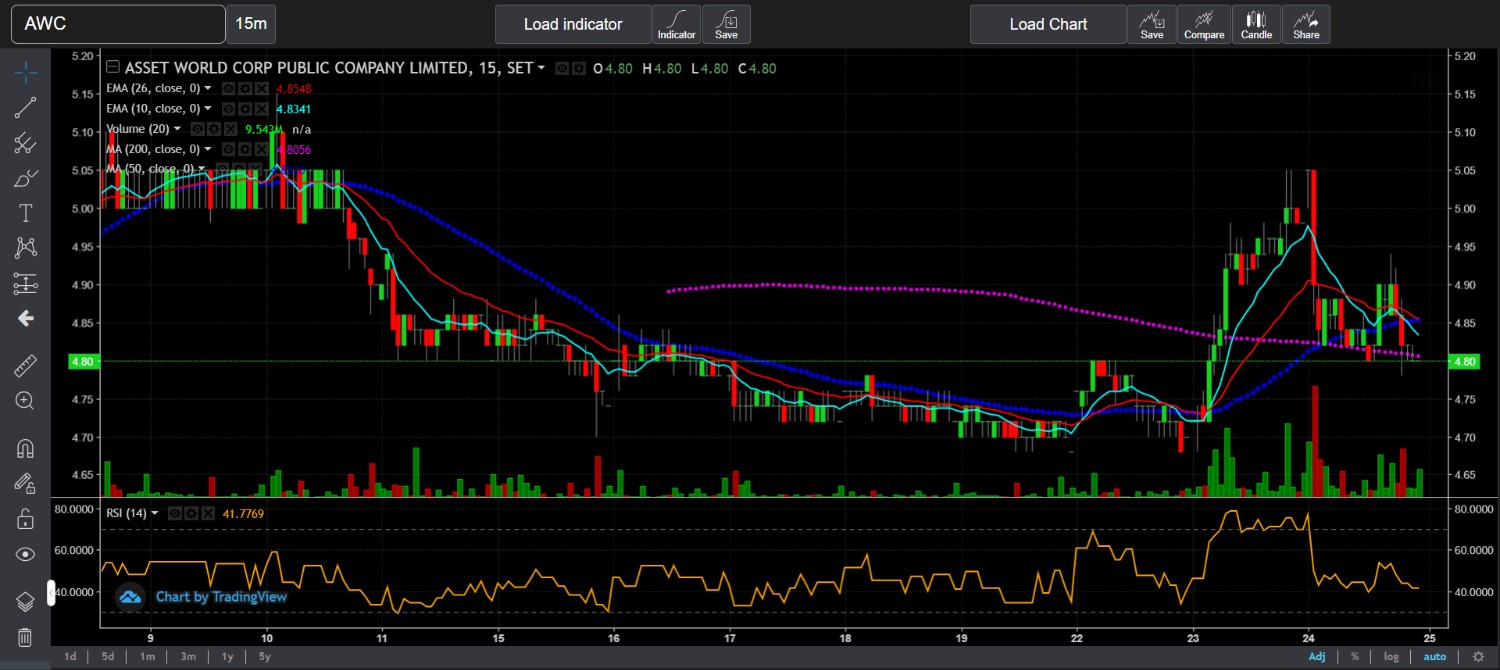This screenshot has height=670, width=1500.
Task: Select the pitchfork drawing tool
Action: (26, 143)
